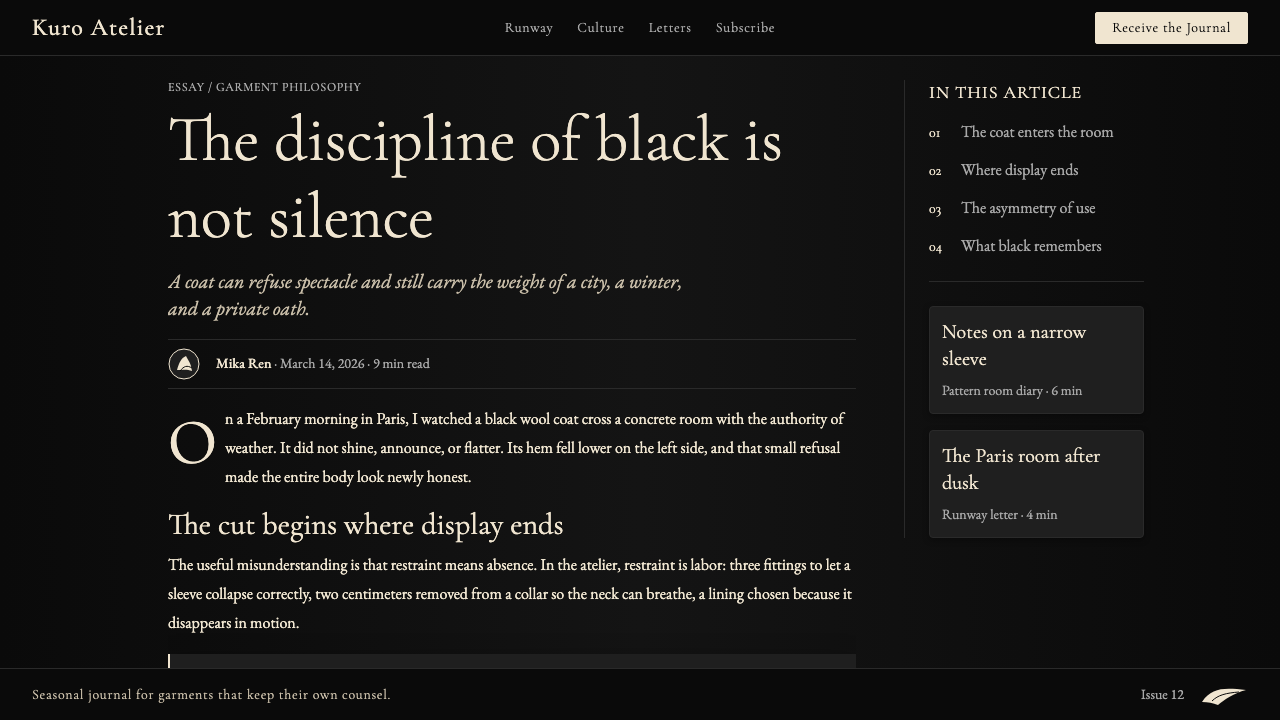The height and width of the screenshot is (720, 1280).
Task: Click the author avatar icon beside Mika Ren
Action: click(184, 364)
